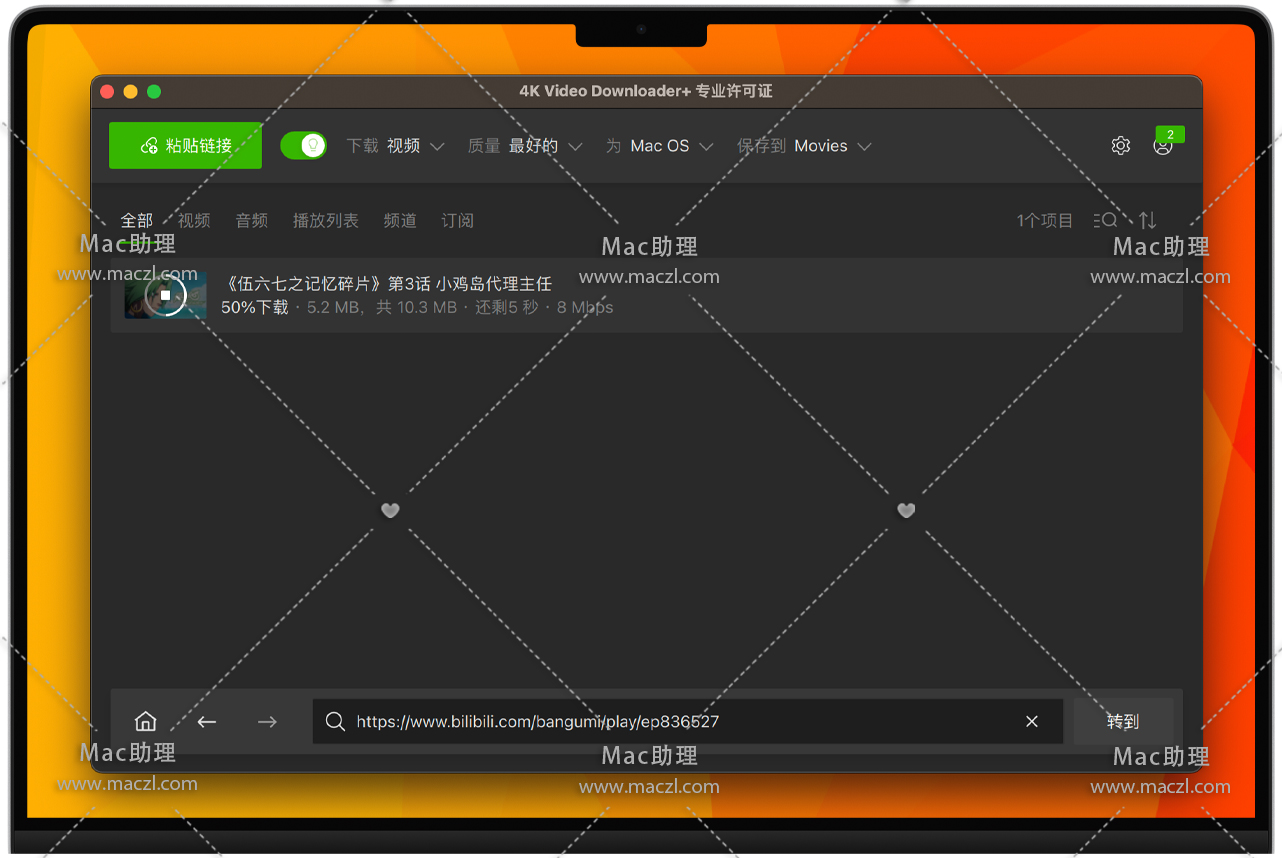Screen dimensions: 1282x858
Task: Open the 为 Mac OS format dropdown
Action: click(x=659, y=146)
